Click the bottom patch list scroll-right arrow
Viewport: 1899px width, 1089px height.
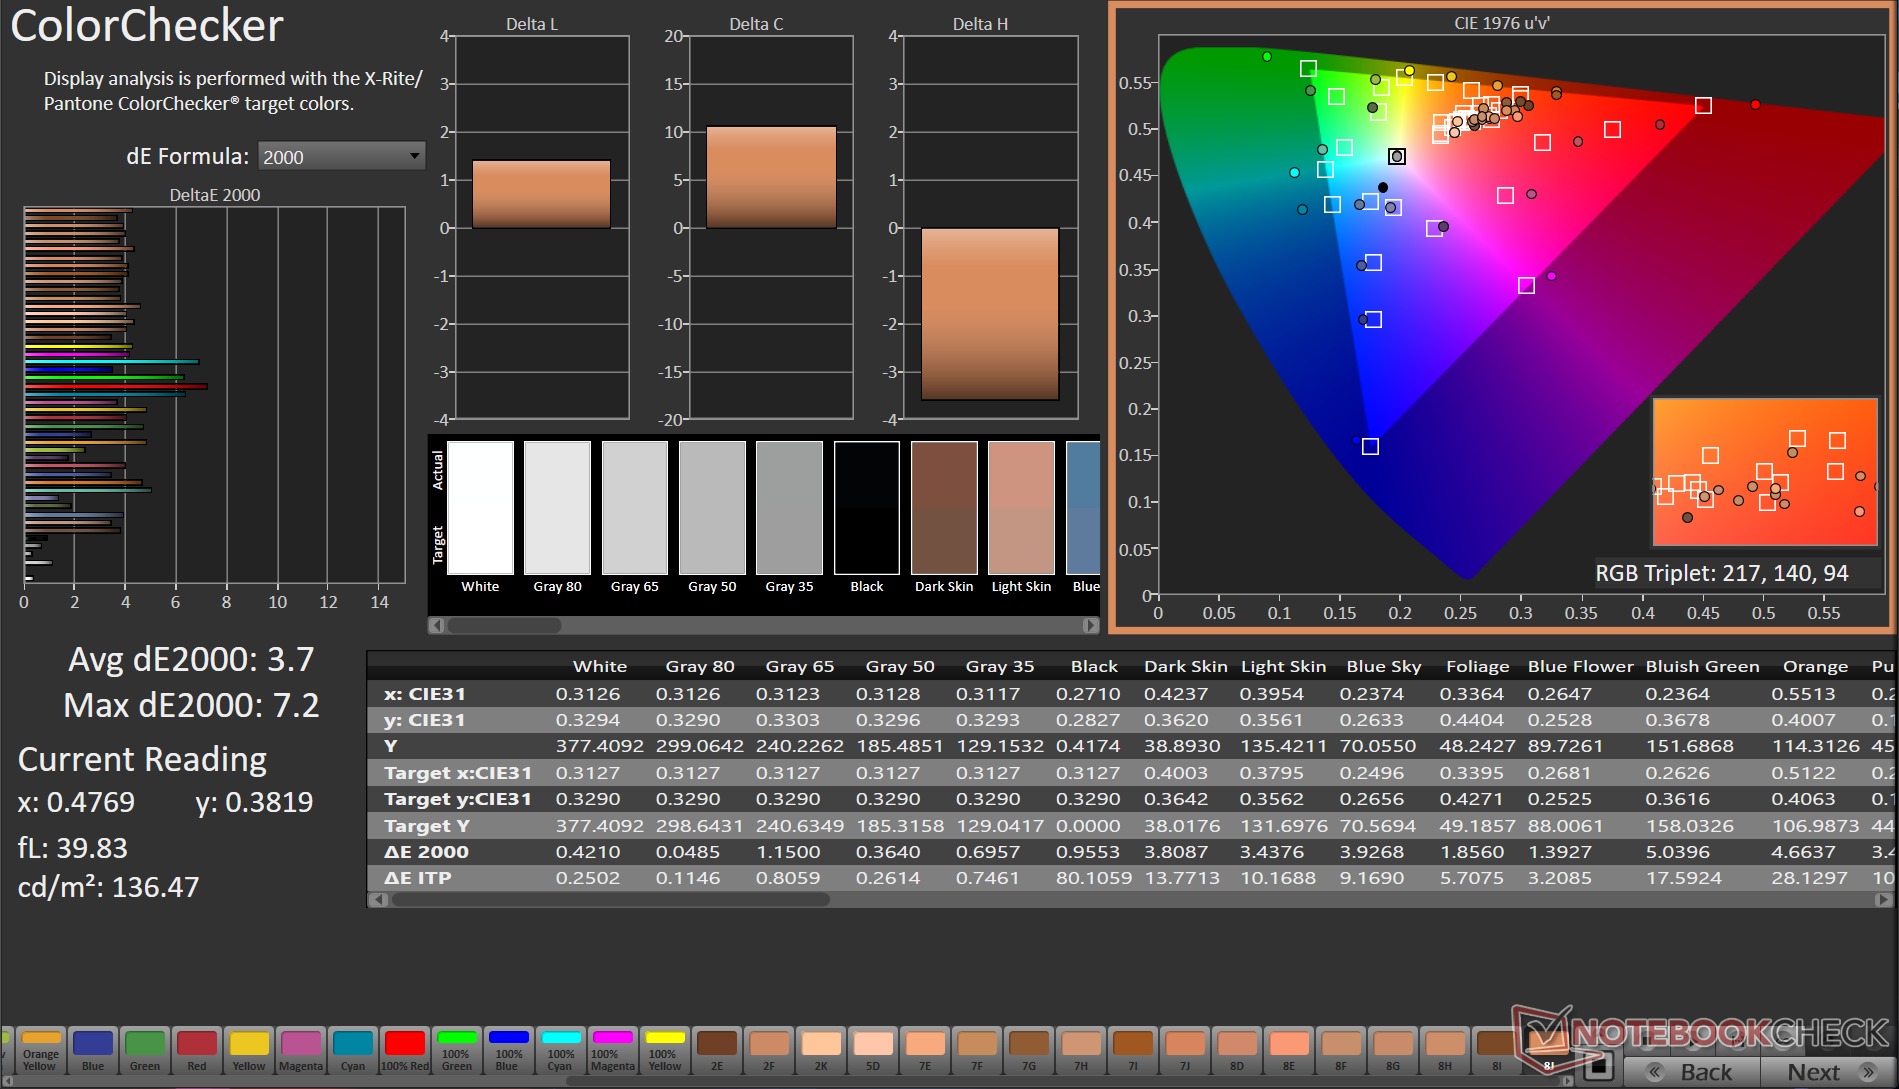click(1568, 1081)
